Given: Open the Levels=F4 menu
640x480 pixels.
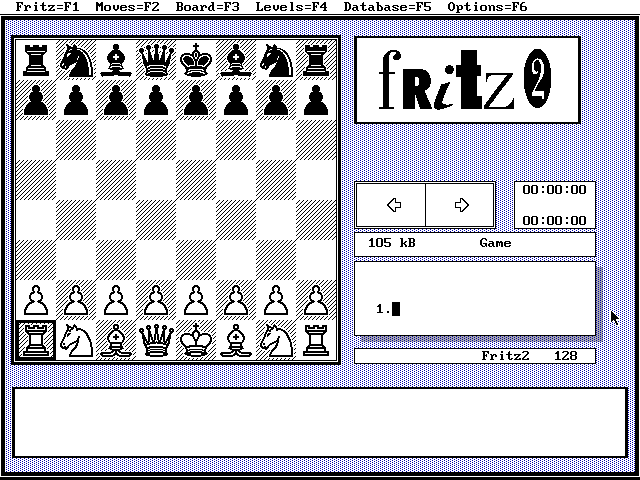Looking at the screenshot, I should (291, 7).
